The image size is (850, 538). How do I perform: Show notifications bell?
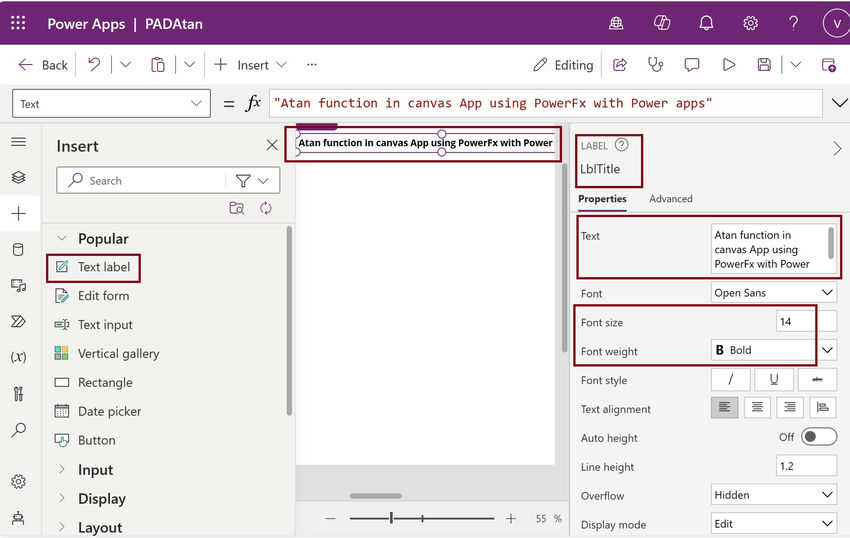click(x=706, y=23)
